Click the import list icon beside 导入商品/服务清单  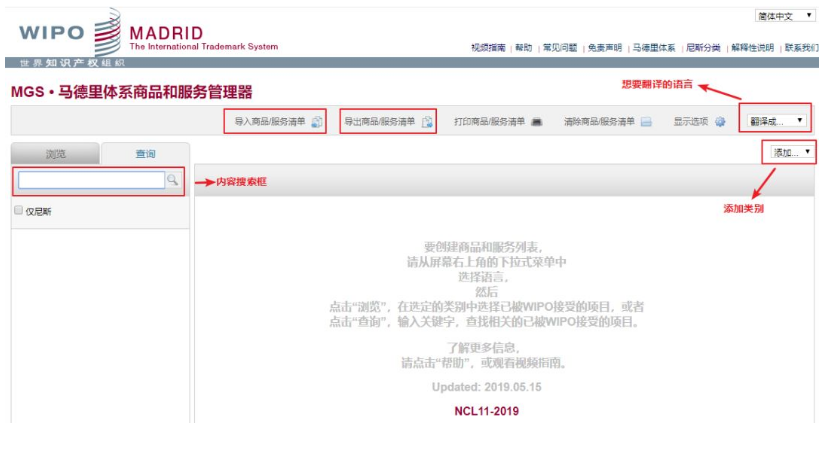point(317,122)
